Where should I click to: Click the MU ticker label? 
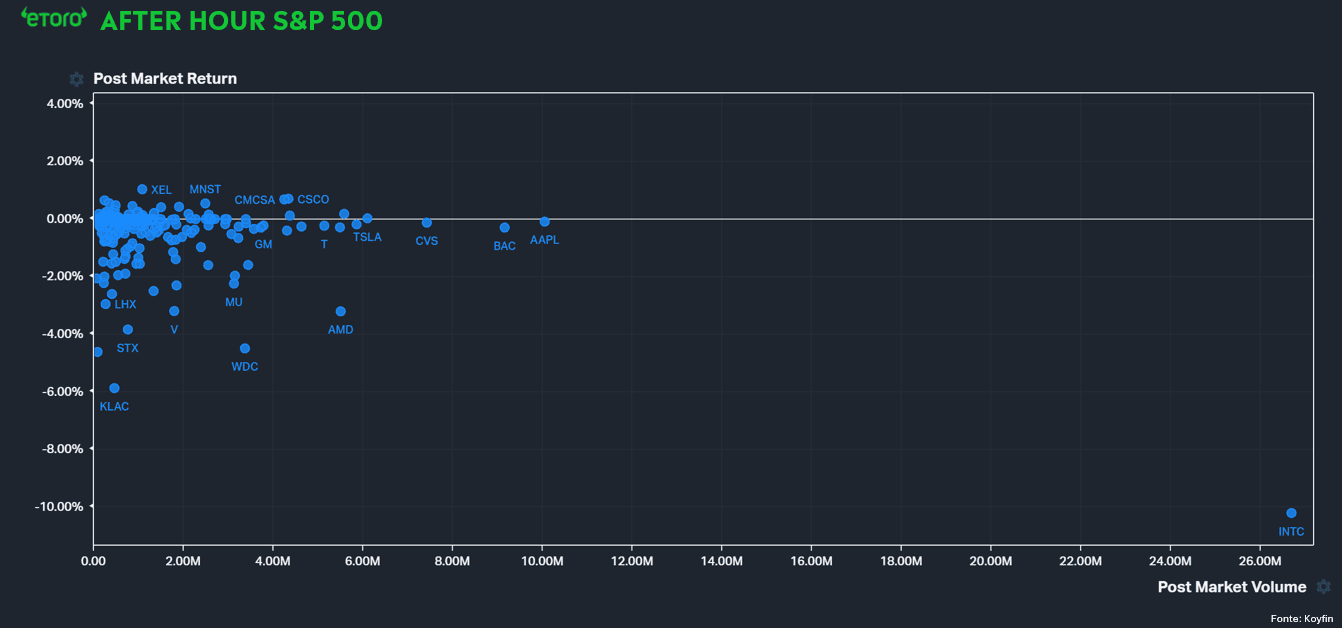[x=234, y=302]
